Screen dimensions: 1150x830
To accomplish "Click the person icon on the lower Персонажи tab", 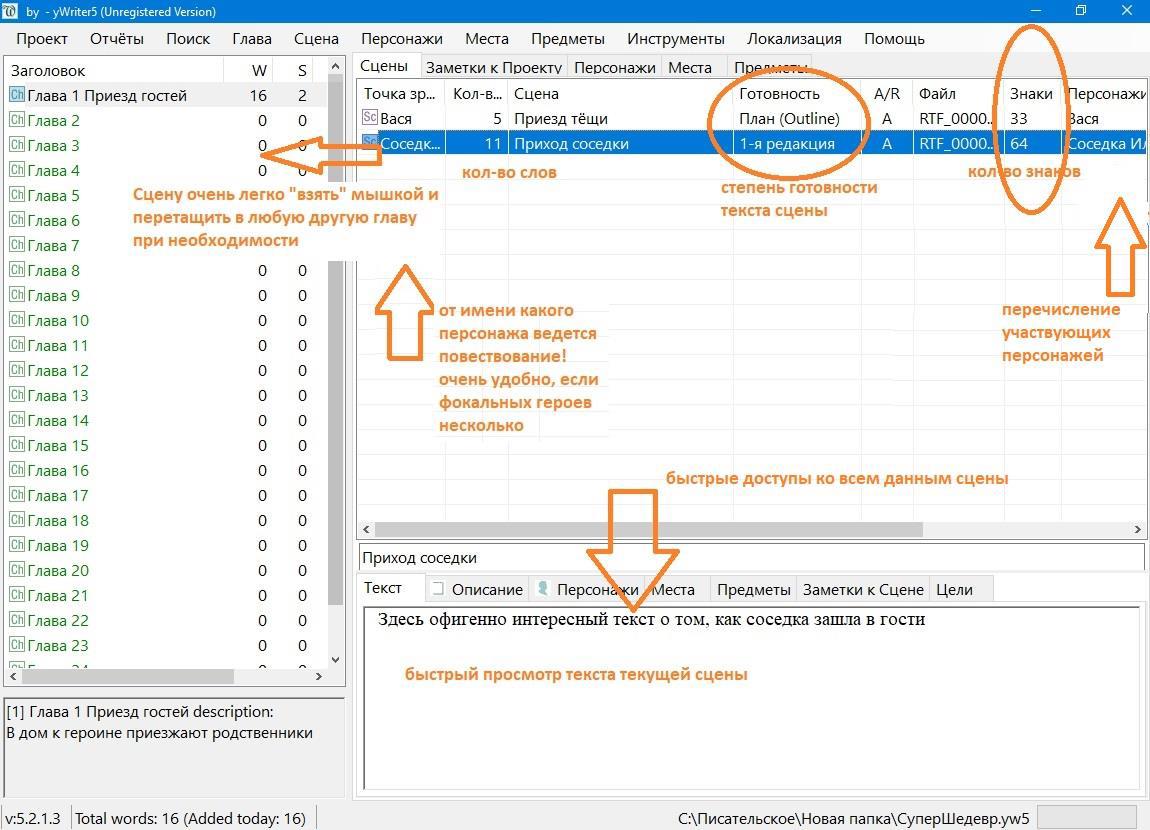I will click(x=543, y=589).
